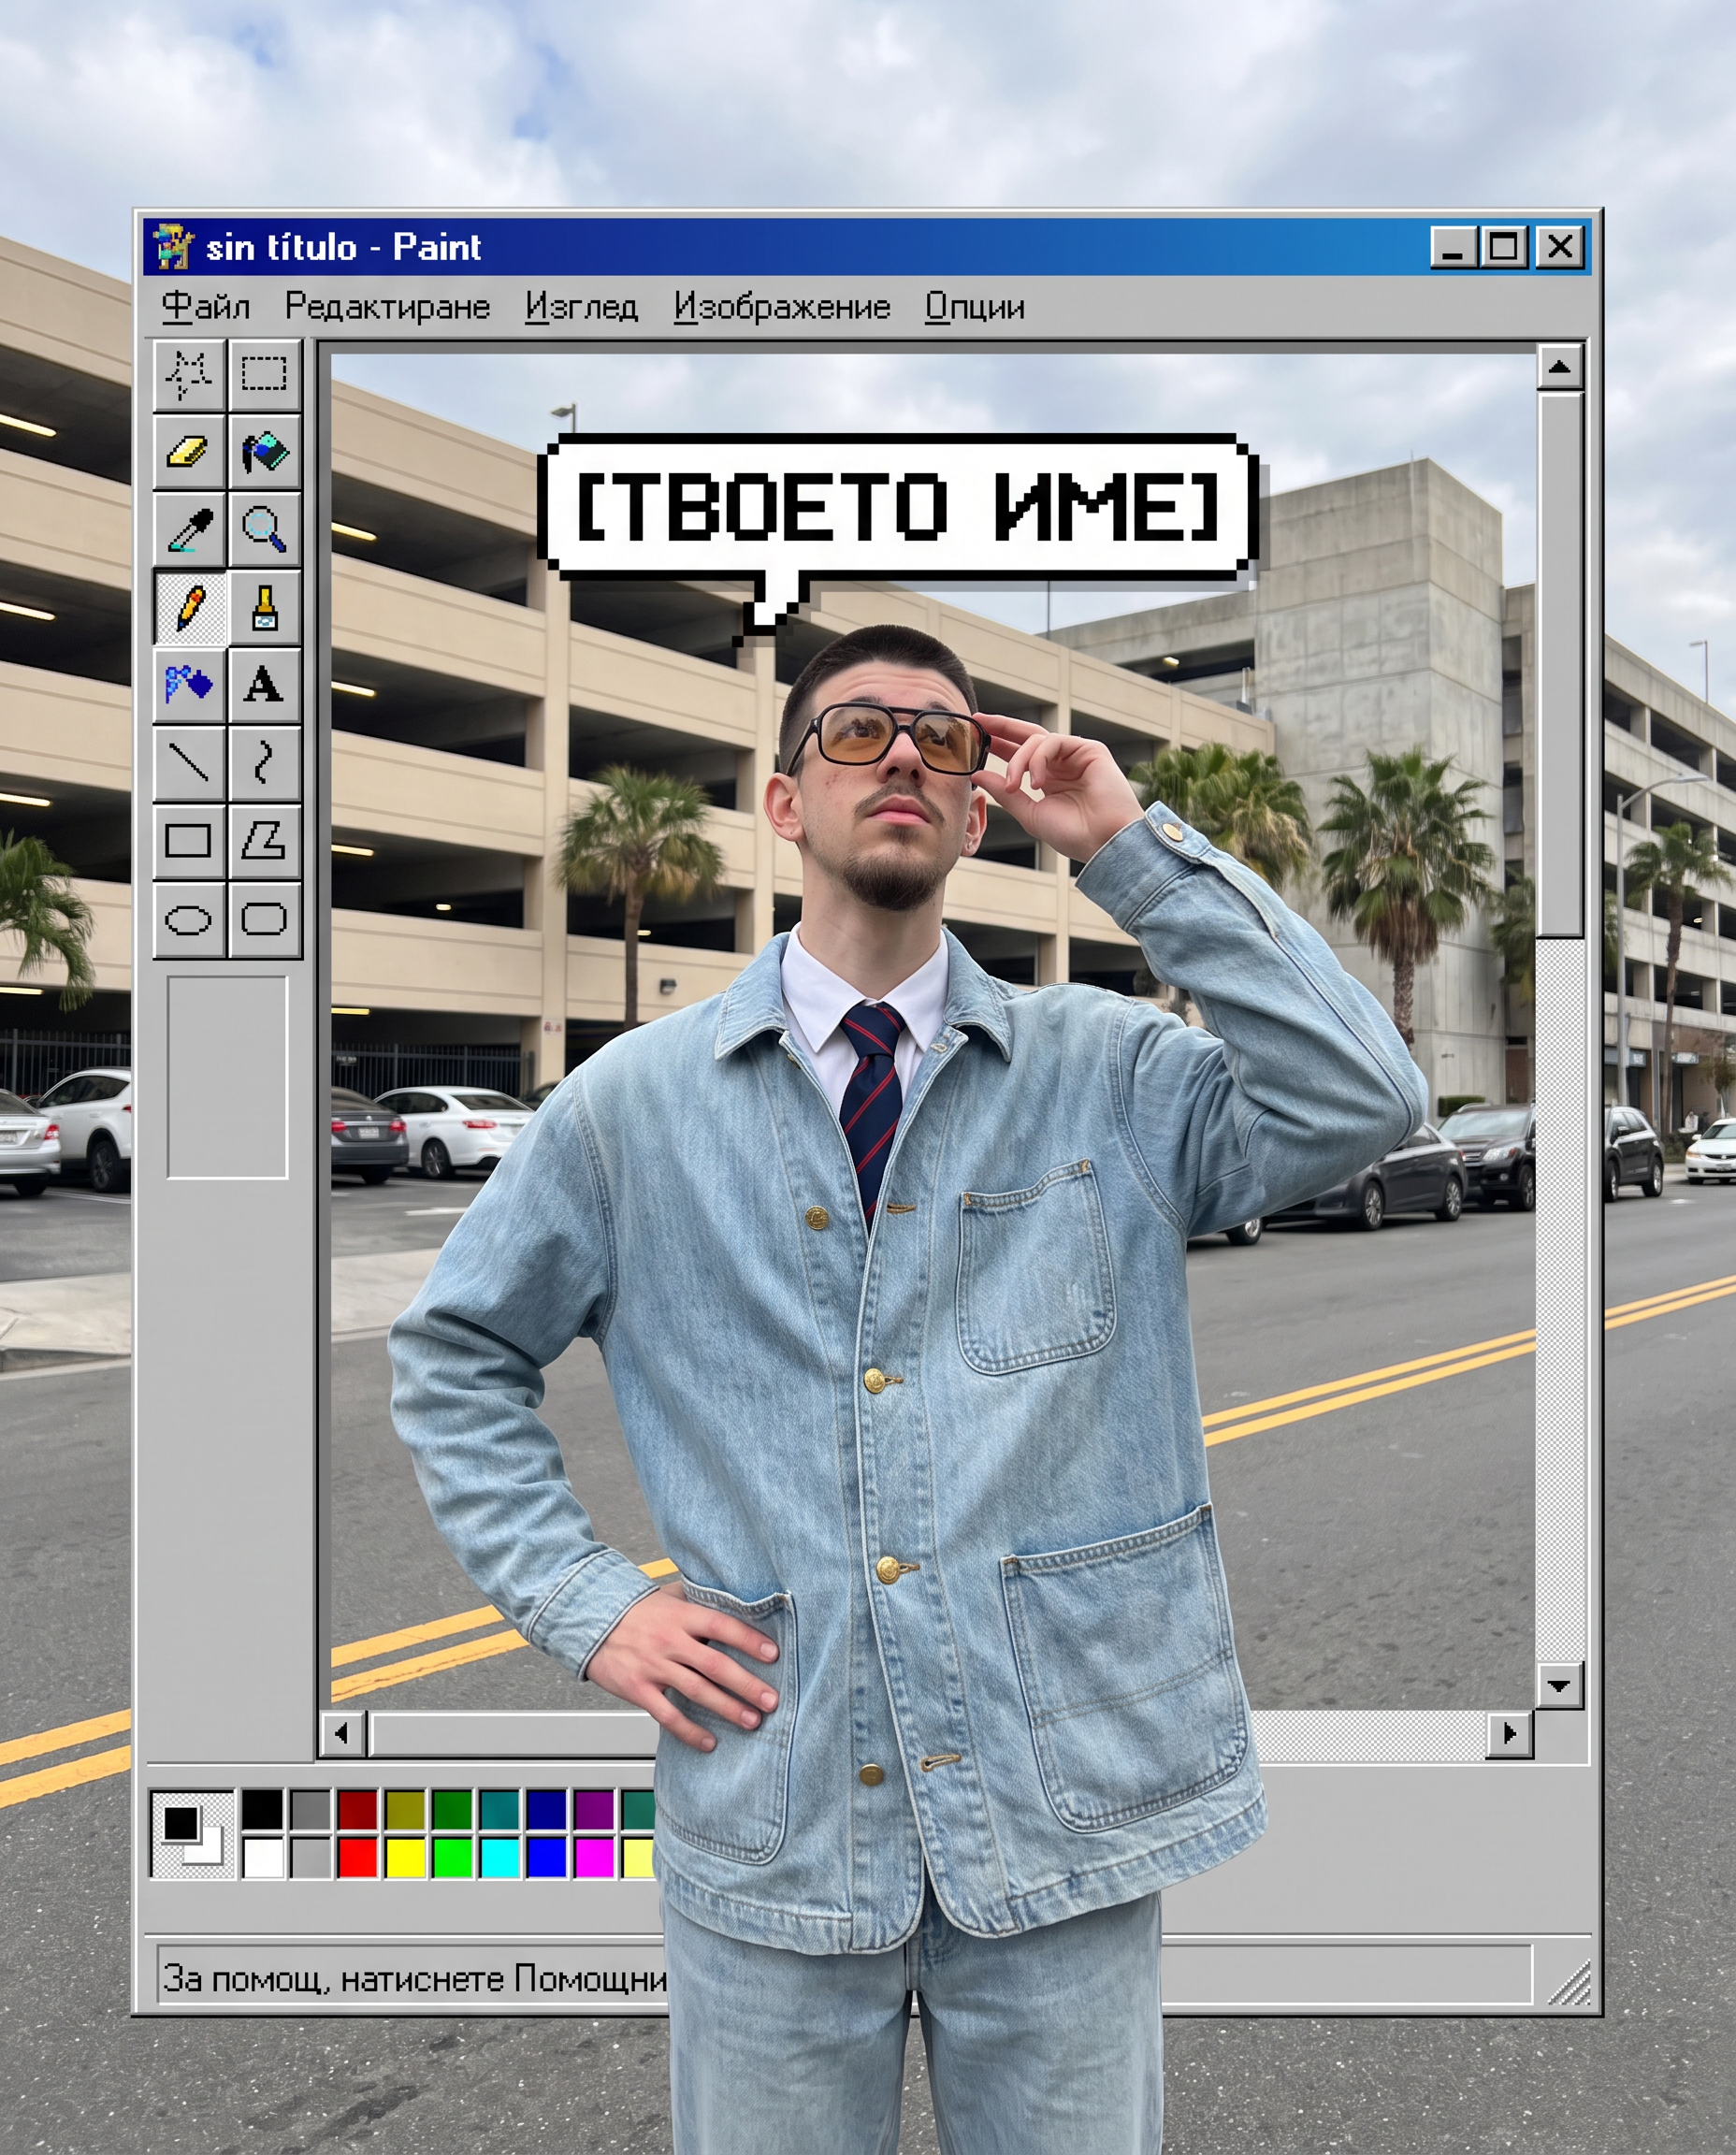Click the vertical scrollbar down arrow
Viewport: 1736px width, 2155px height.
point(1559,1686)
